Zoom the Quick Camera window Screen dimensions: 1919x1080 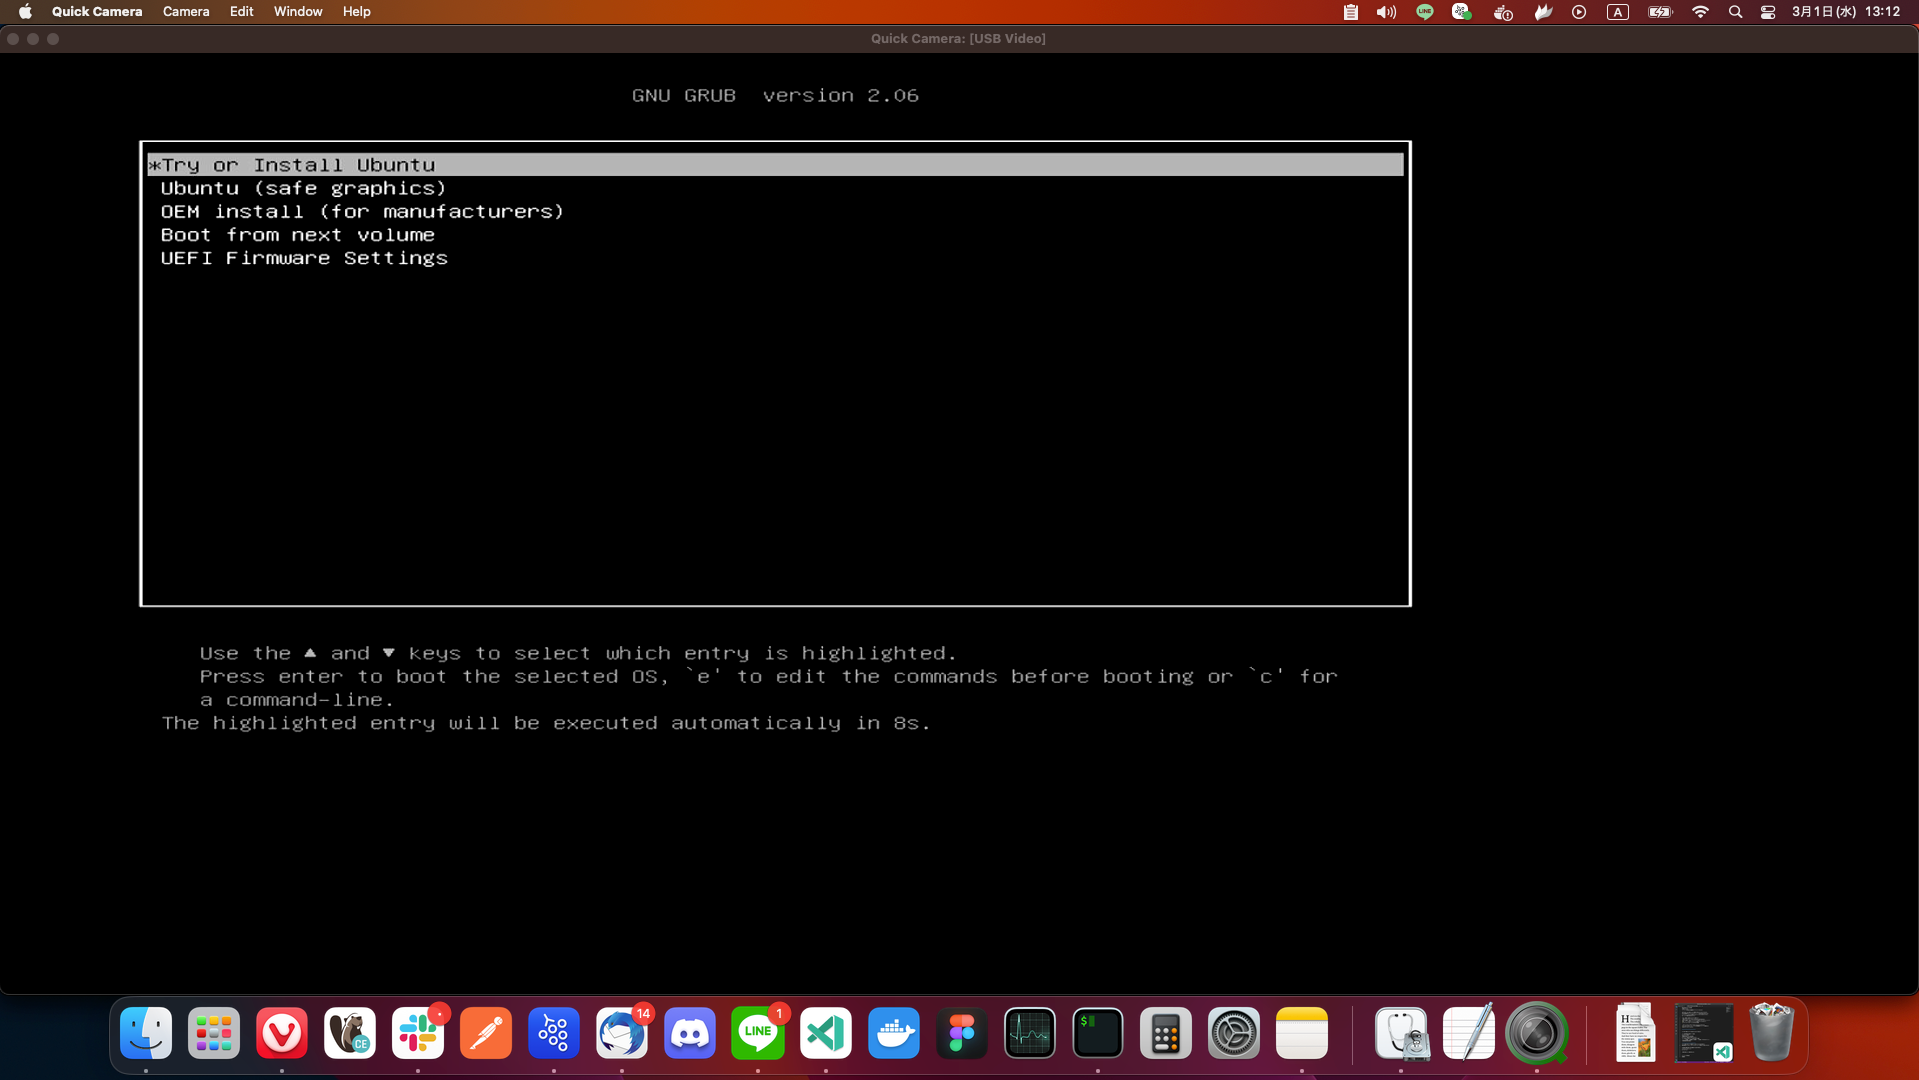pyautogui.click(x=53, y=39)
